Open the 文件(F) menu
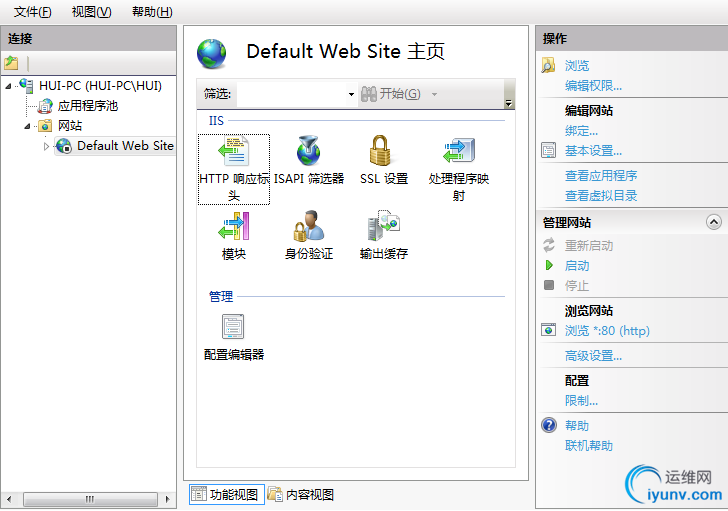728x511 pixels. pyautogui.click(x=32, y=12)
